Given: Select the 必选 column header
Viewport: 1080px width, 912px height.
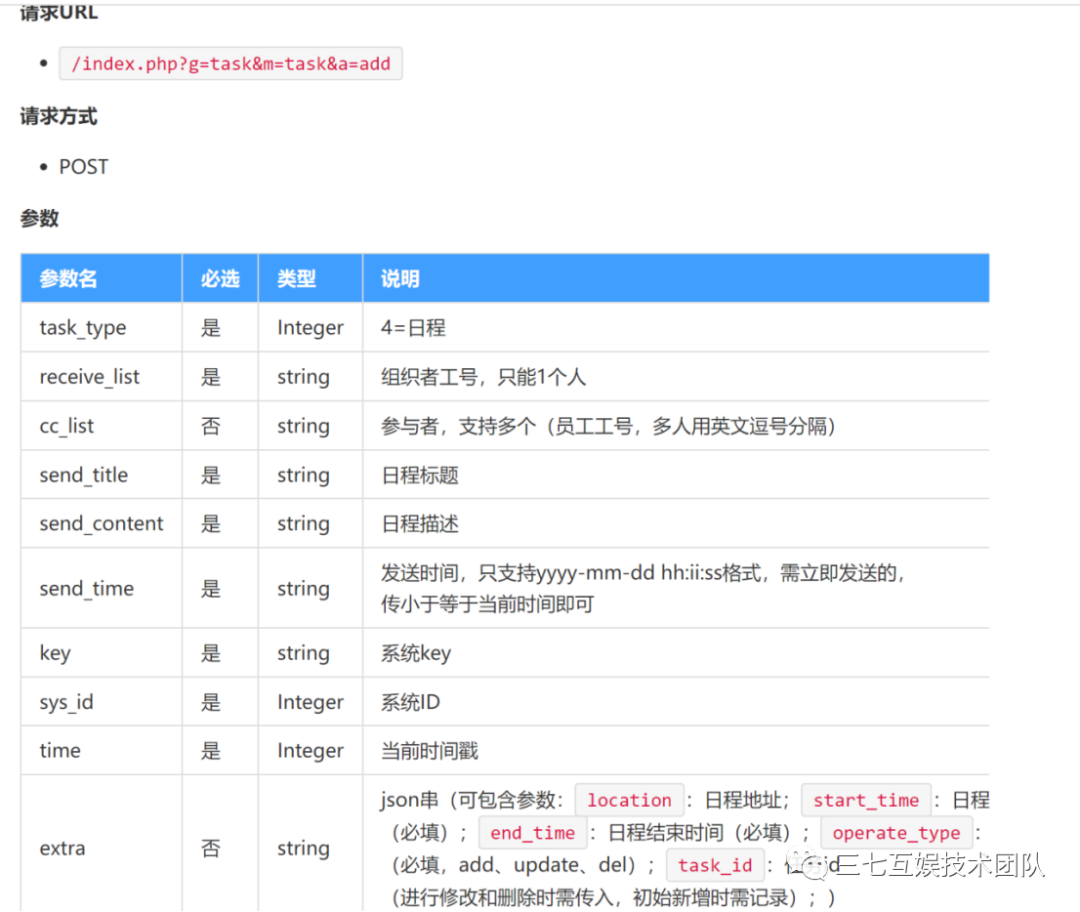Looking at the screenshot, I should pos(220,278).
